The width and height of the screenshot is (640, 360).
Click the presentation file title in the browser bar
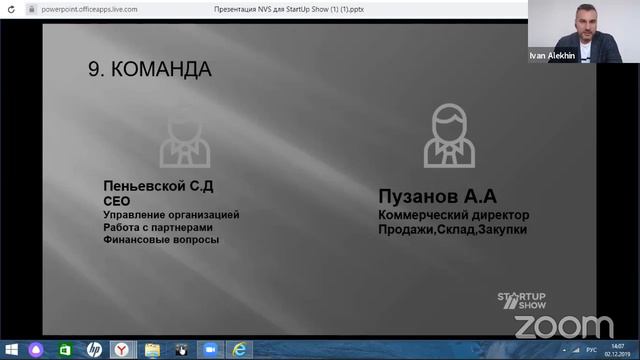[x=289, y=9]
